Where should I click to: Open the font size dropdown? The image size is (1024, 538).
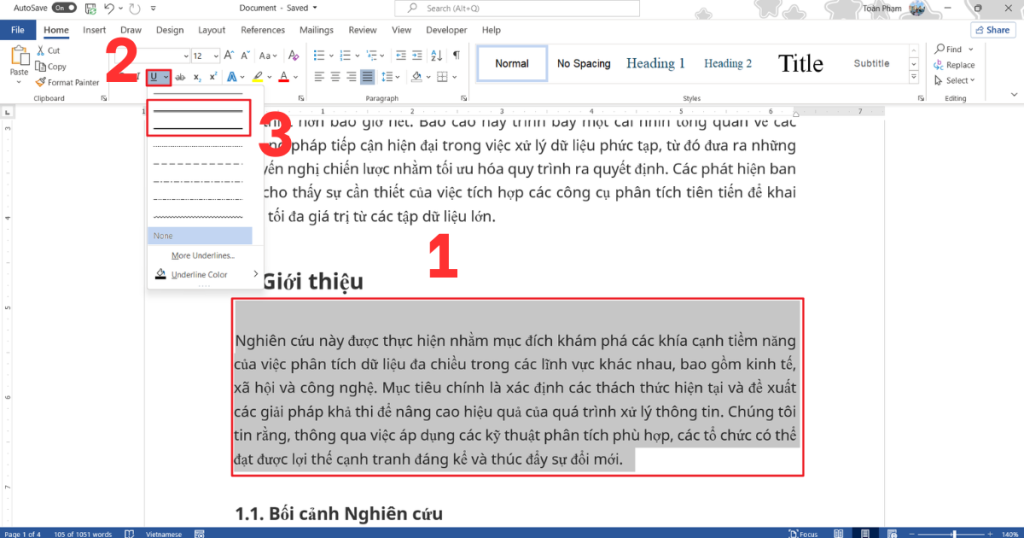pos(216,56)
